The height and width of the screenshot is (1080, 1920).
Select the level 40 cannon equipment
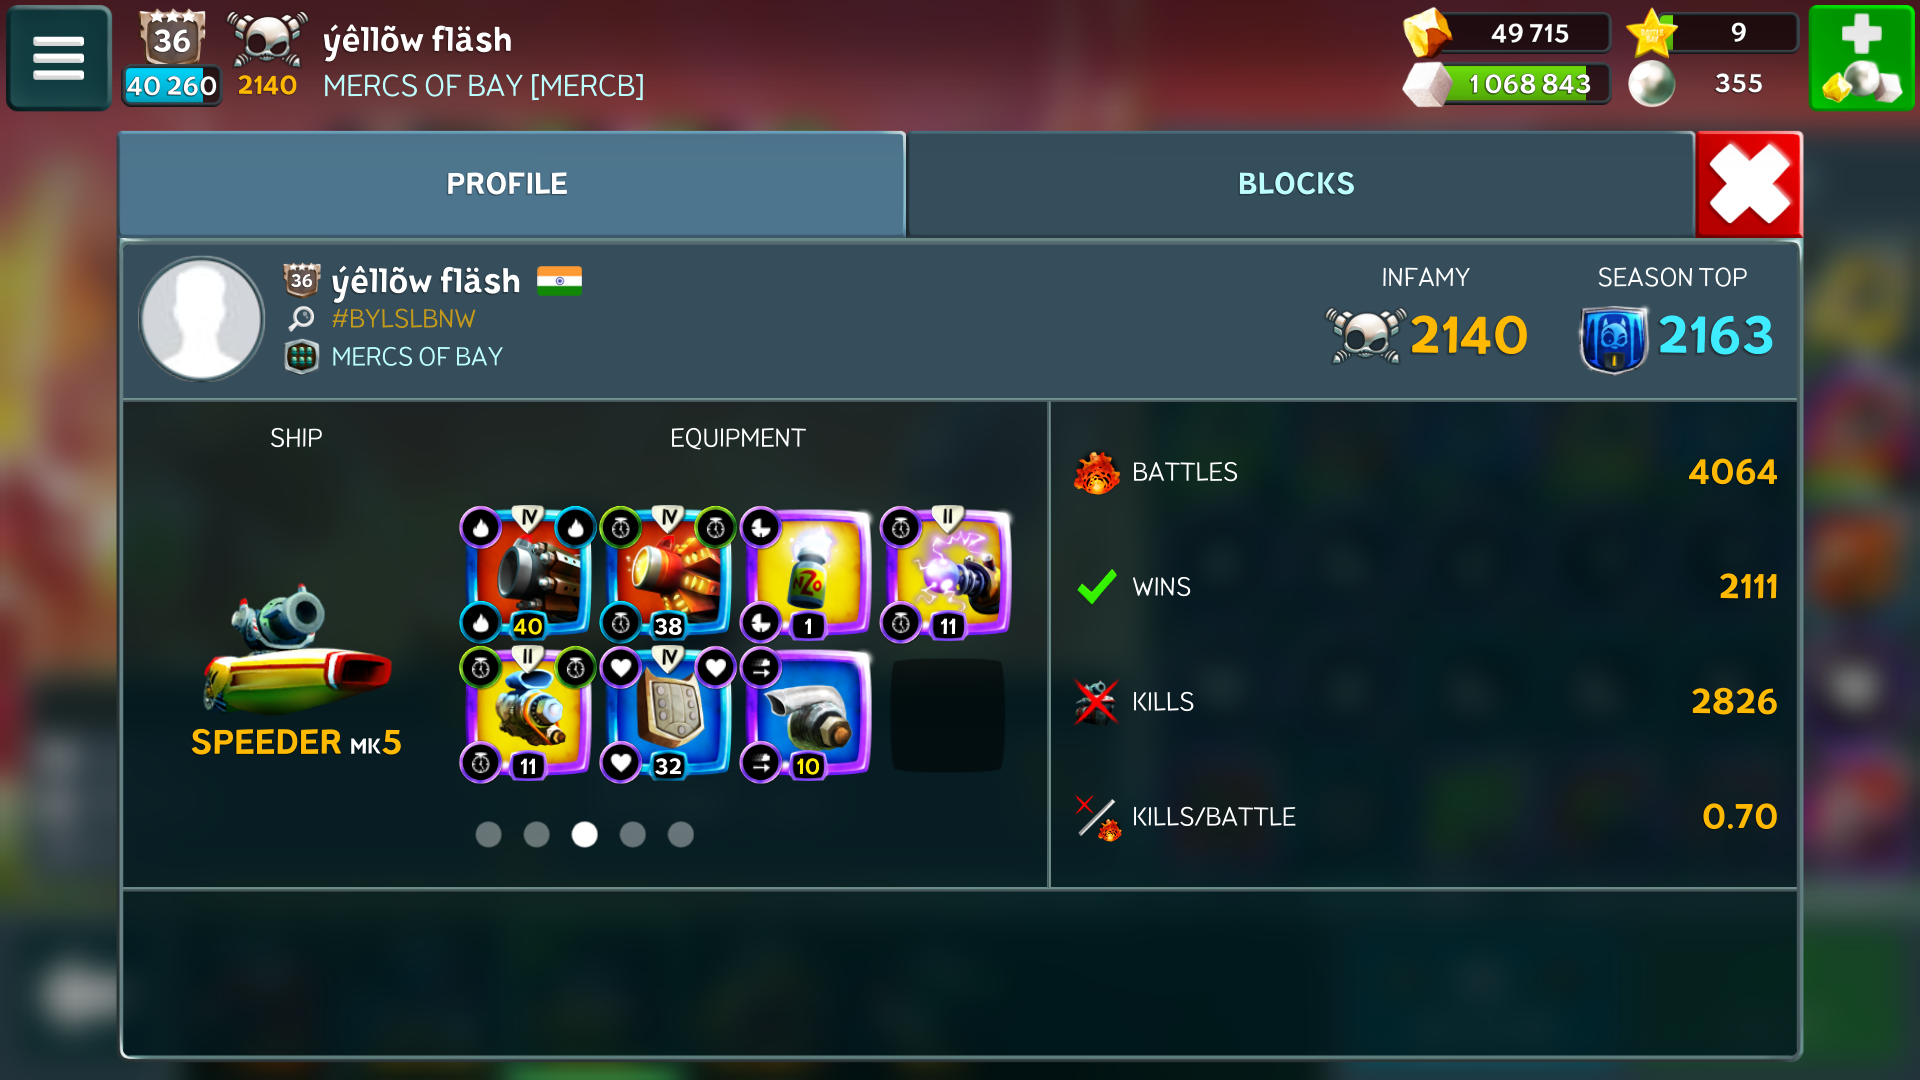point(528,574)
